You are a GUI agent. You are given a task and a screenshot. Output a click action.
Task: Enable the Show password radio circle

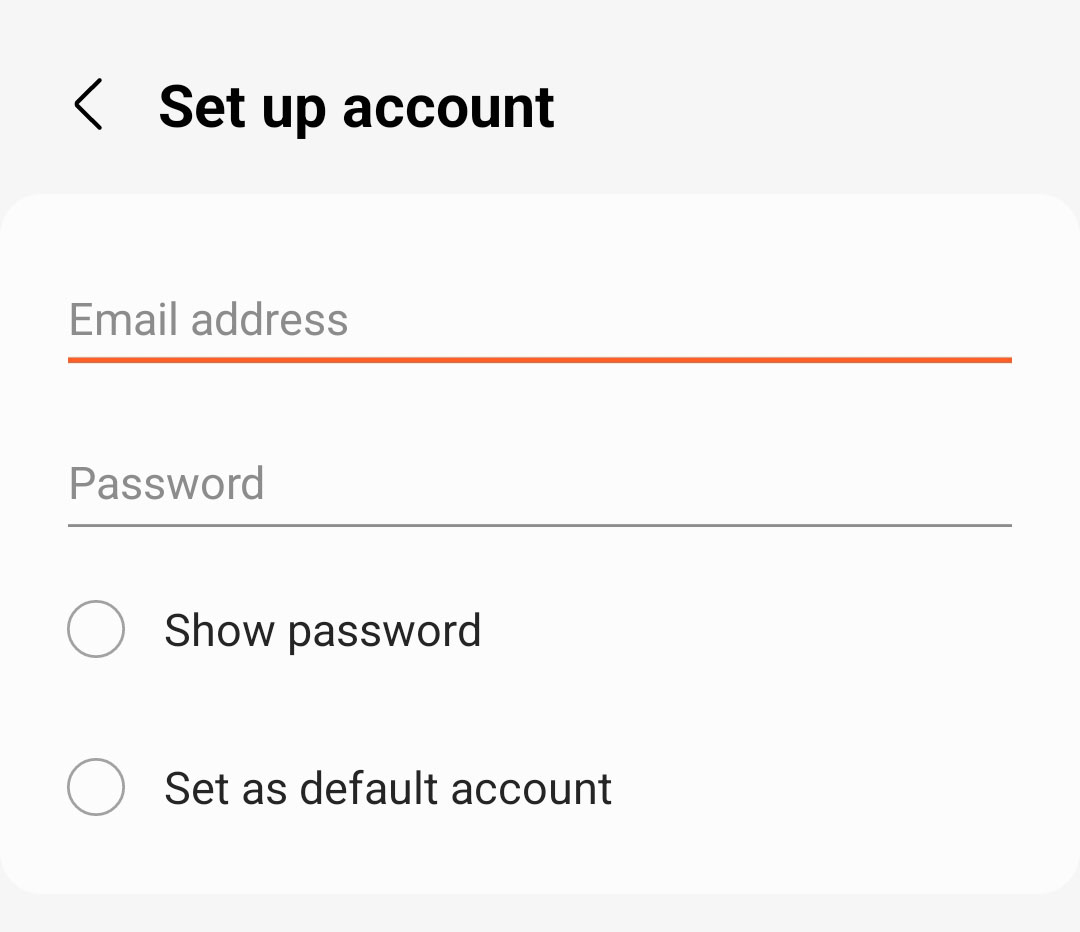pos(96,629)
